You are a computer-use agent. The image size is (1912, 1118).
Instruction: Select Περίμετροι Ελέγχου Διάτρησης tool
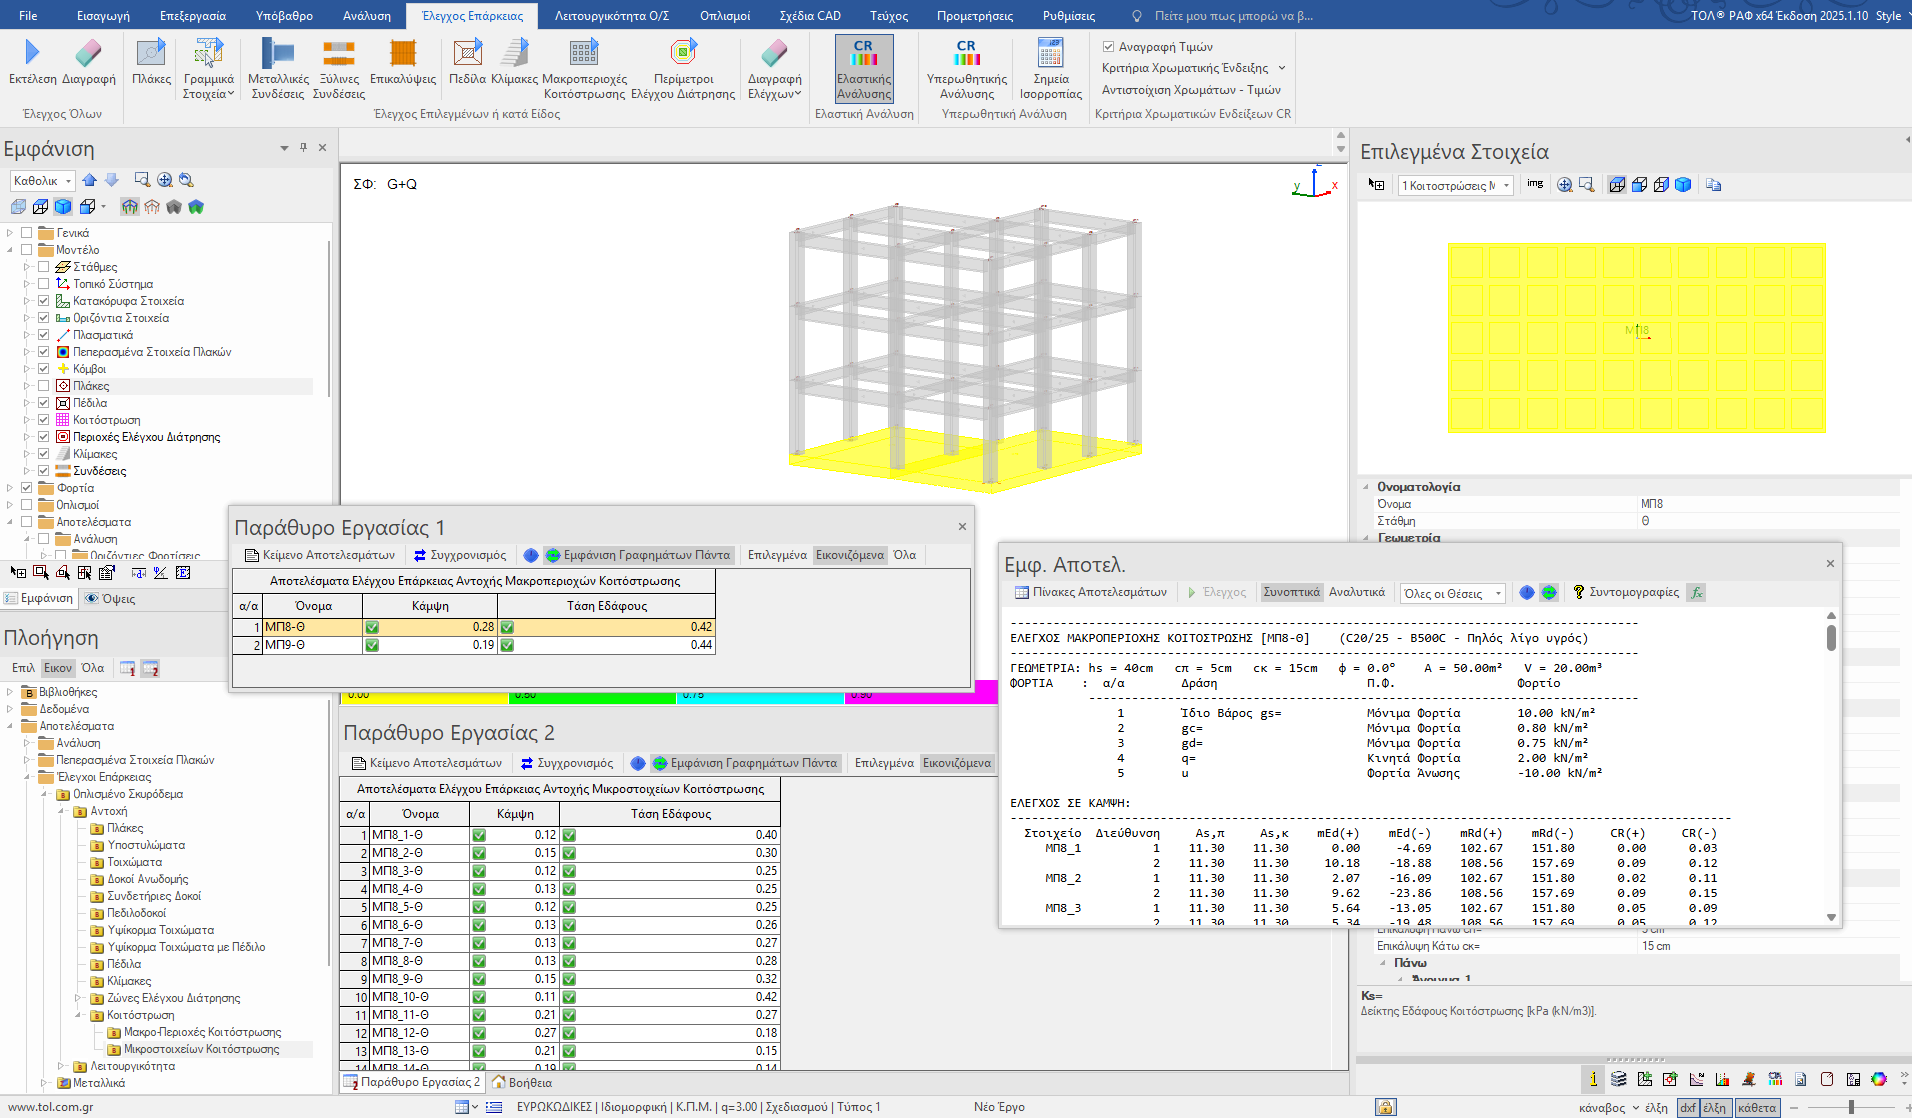point(683,53)
